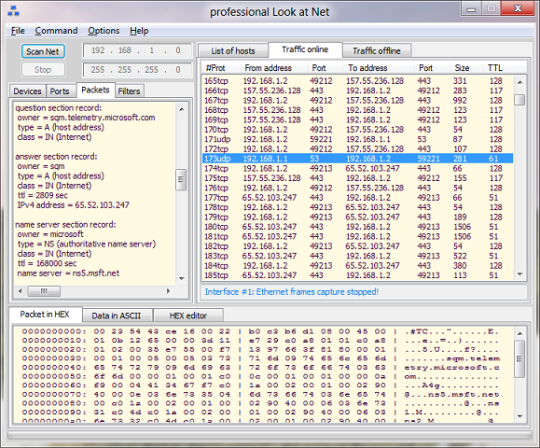Image resolution: width=540 pixels, height=448 pixels.
Task: Click the Look at Net app icon
Action: (x=13, y=11)
